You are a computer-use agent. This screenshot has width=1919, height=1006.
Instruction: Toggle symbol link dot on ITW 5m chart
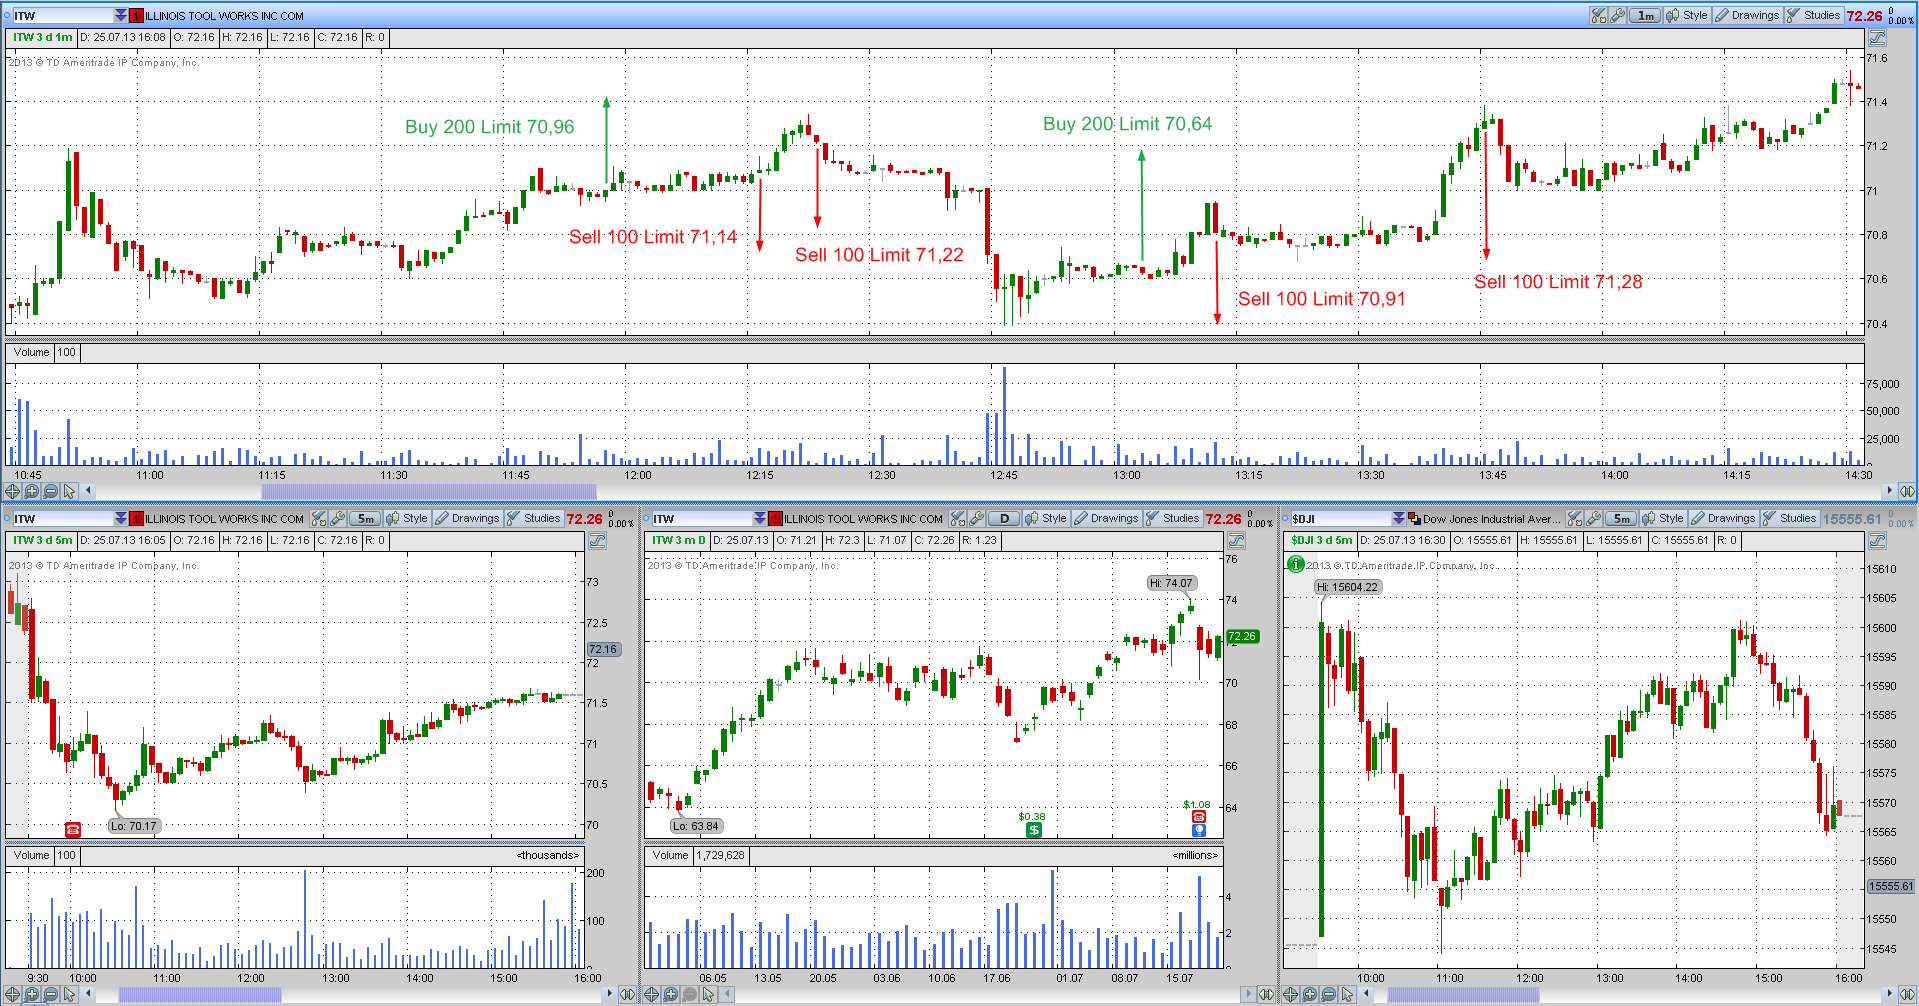(x=7, y=518)
